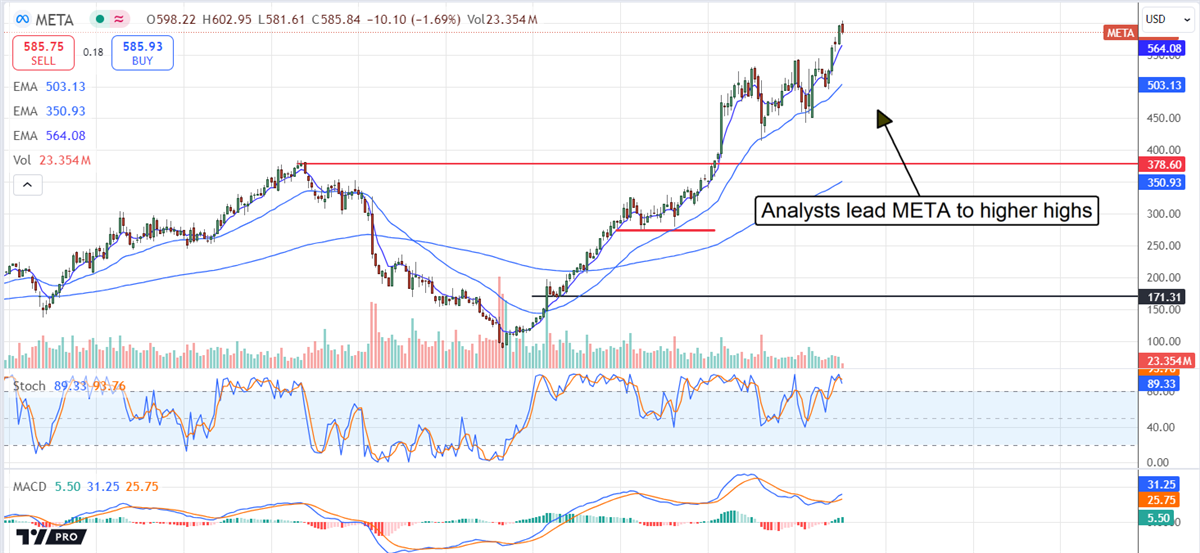Click the 40.00 stochastic axis label

pyautogui.click(x=1161, y=427)
